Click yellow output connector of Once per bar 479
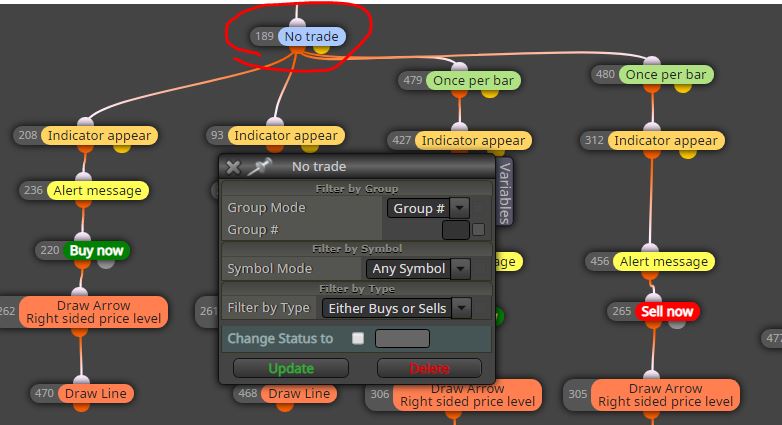 tap(490, 92)
